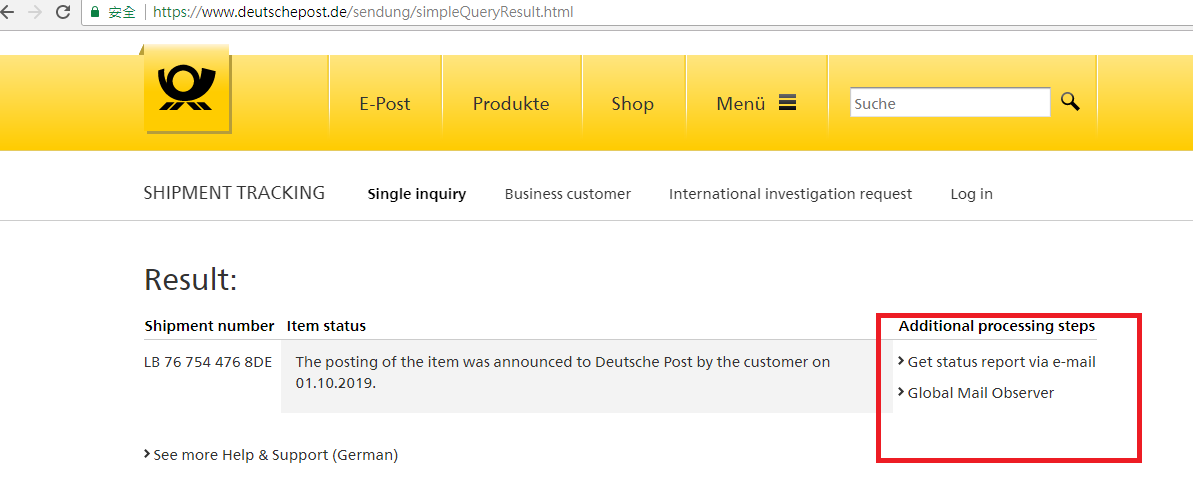Click the green padlock security icon
Image resolution: width=1193 pixels, height=494 pixels.
95,12
